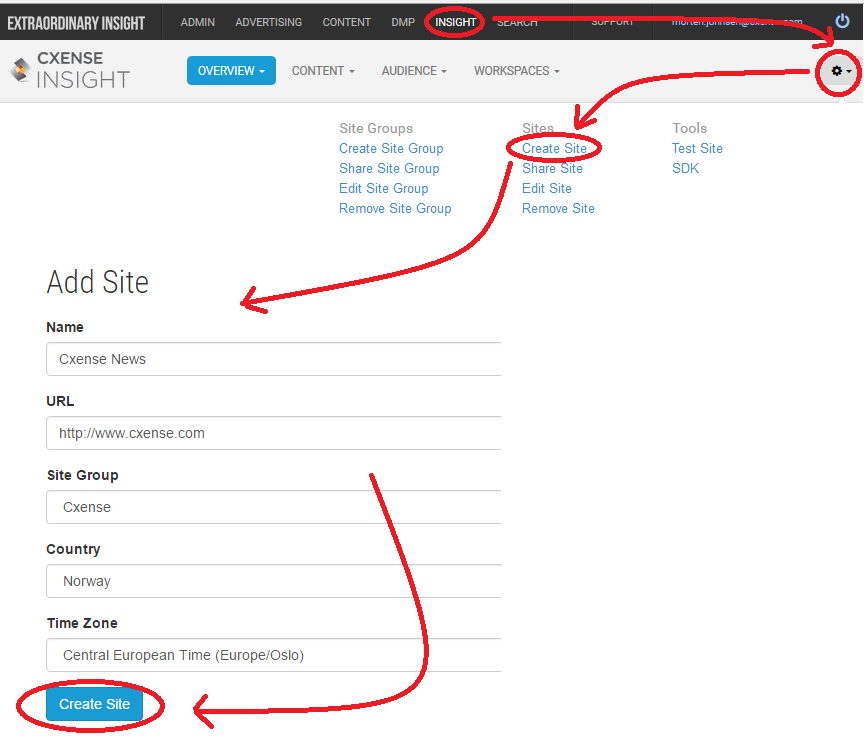Expand the WORKSPACES dropdown
This screenshot has height=742, width=864.
(517, 71)
